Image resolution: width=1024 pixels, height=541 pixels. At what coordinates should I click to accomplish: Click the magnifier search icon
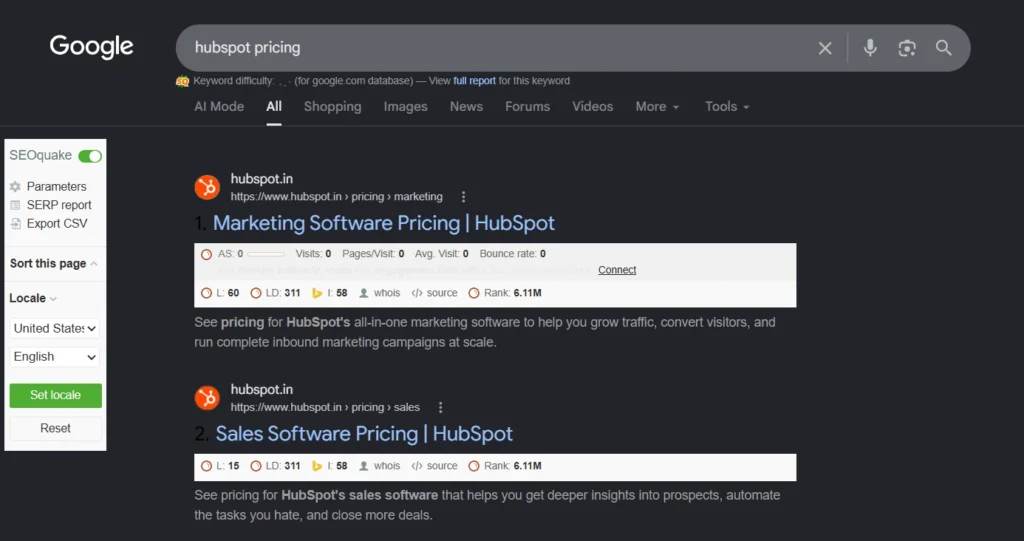pos(943,48)
